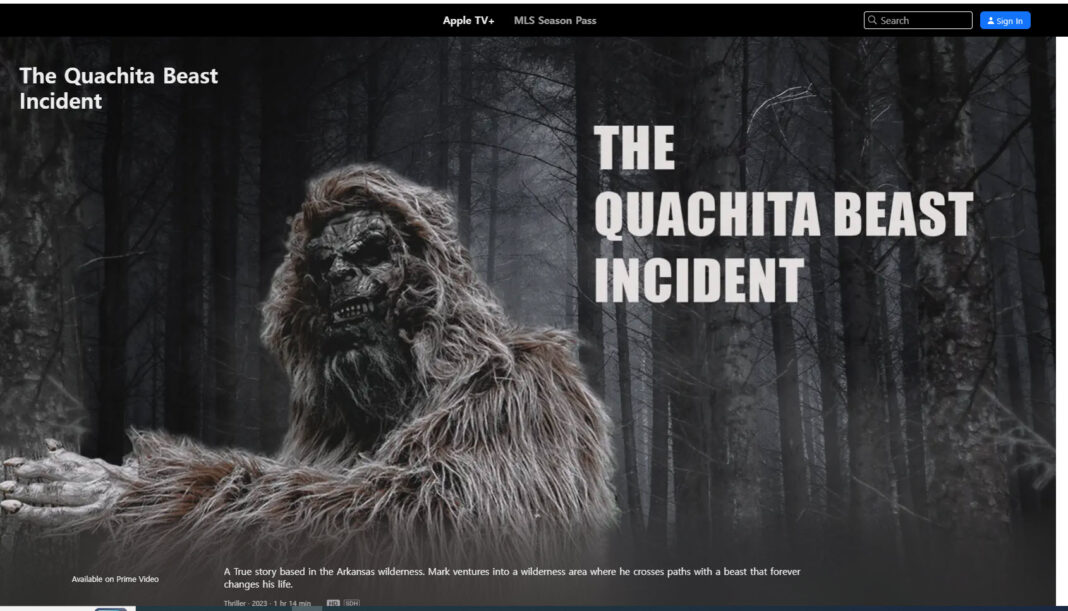Image resolution: width=1068 pixels, height=611 pixels.
Task: Click the large word THE in poster
Action: [x=634, y=149]
